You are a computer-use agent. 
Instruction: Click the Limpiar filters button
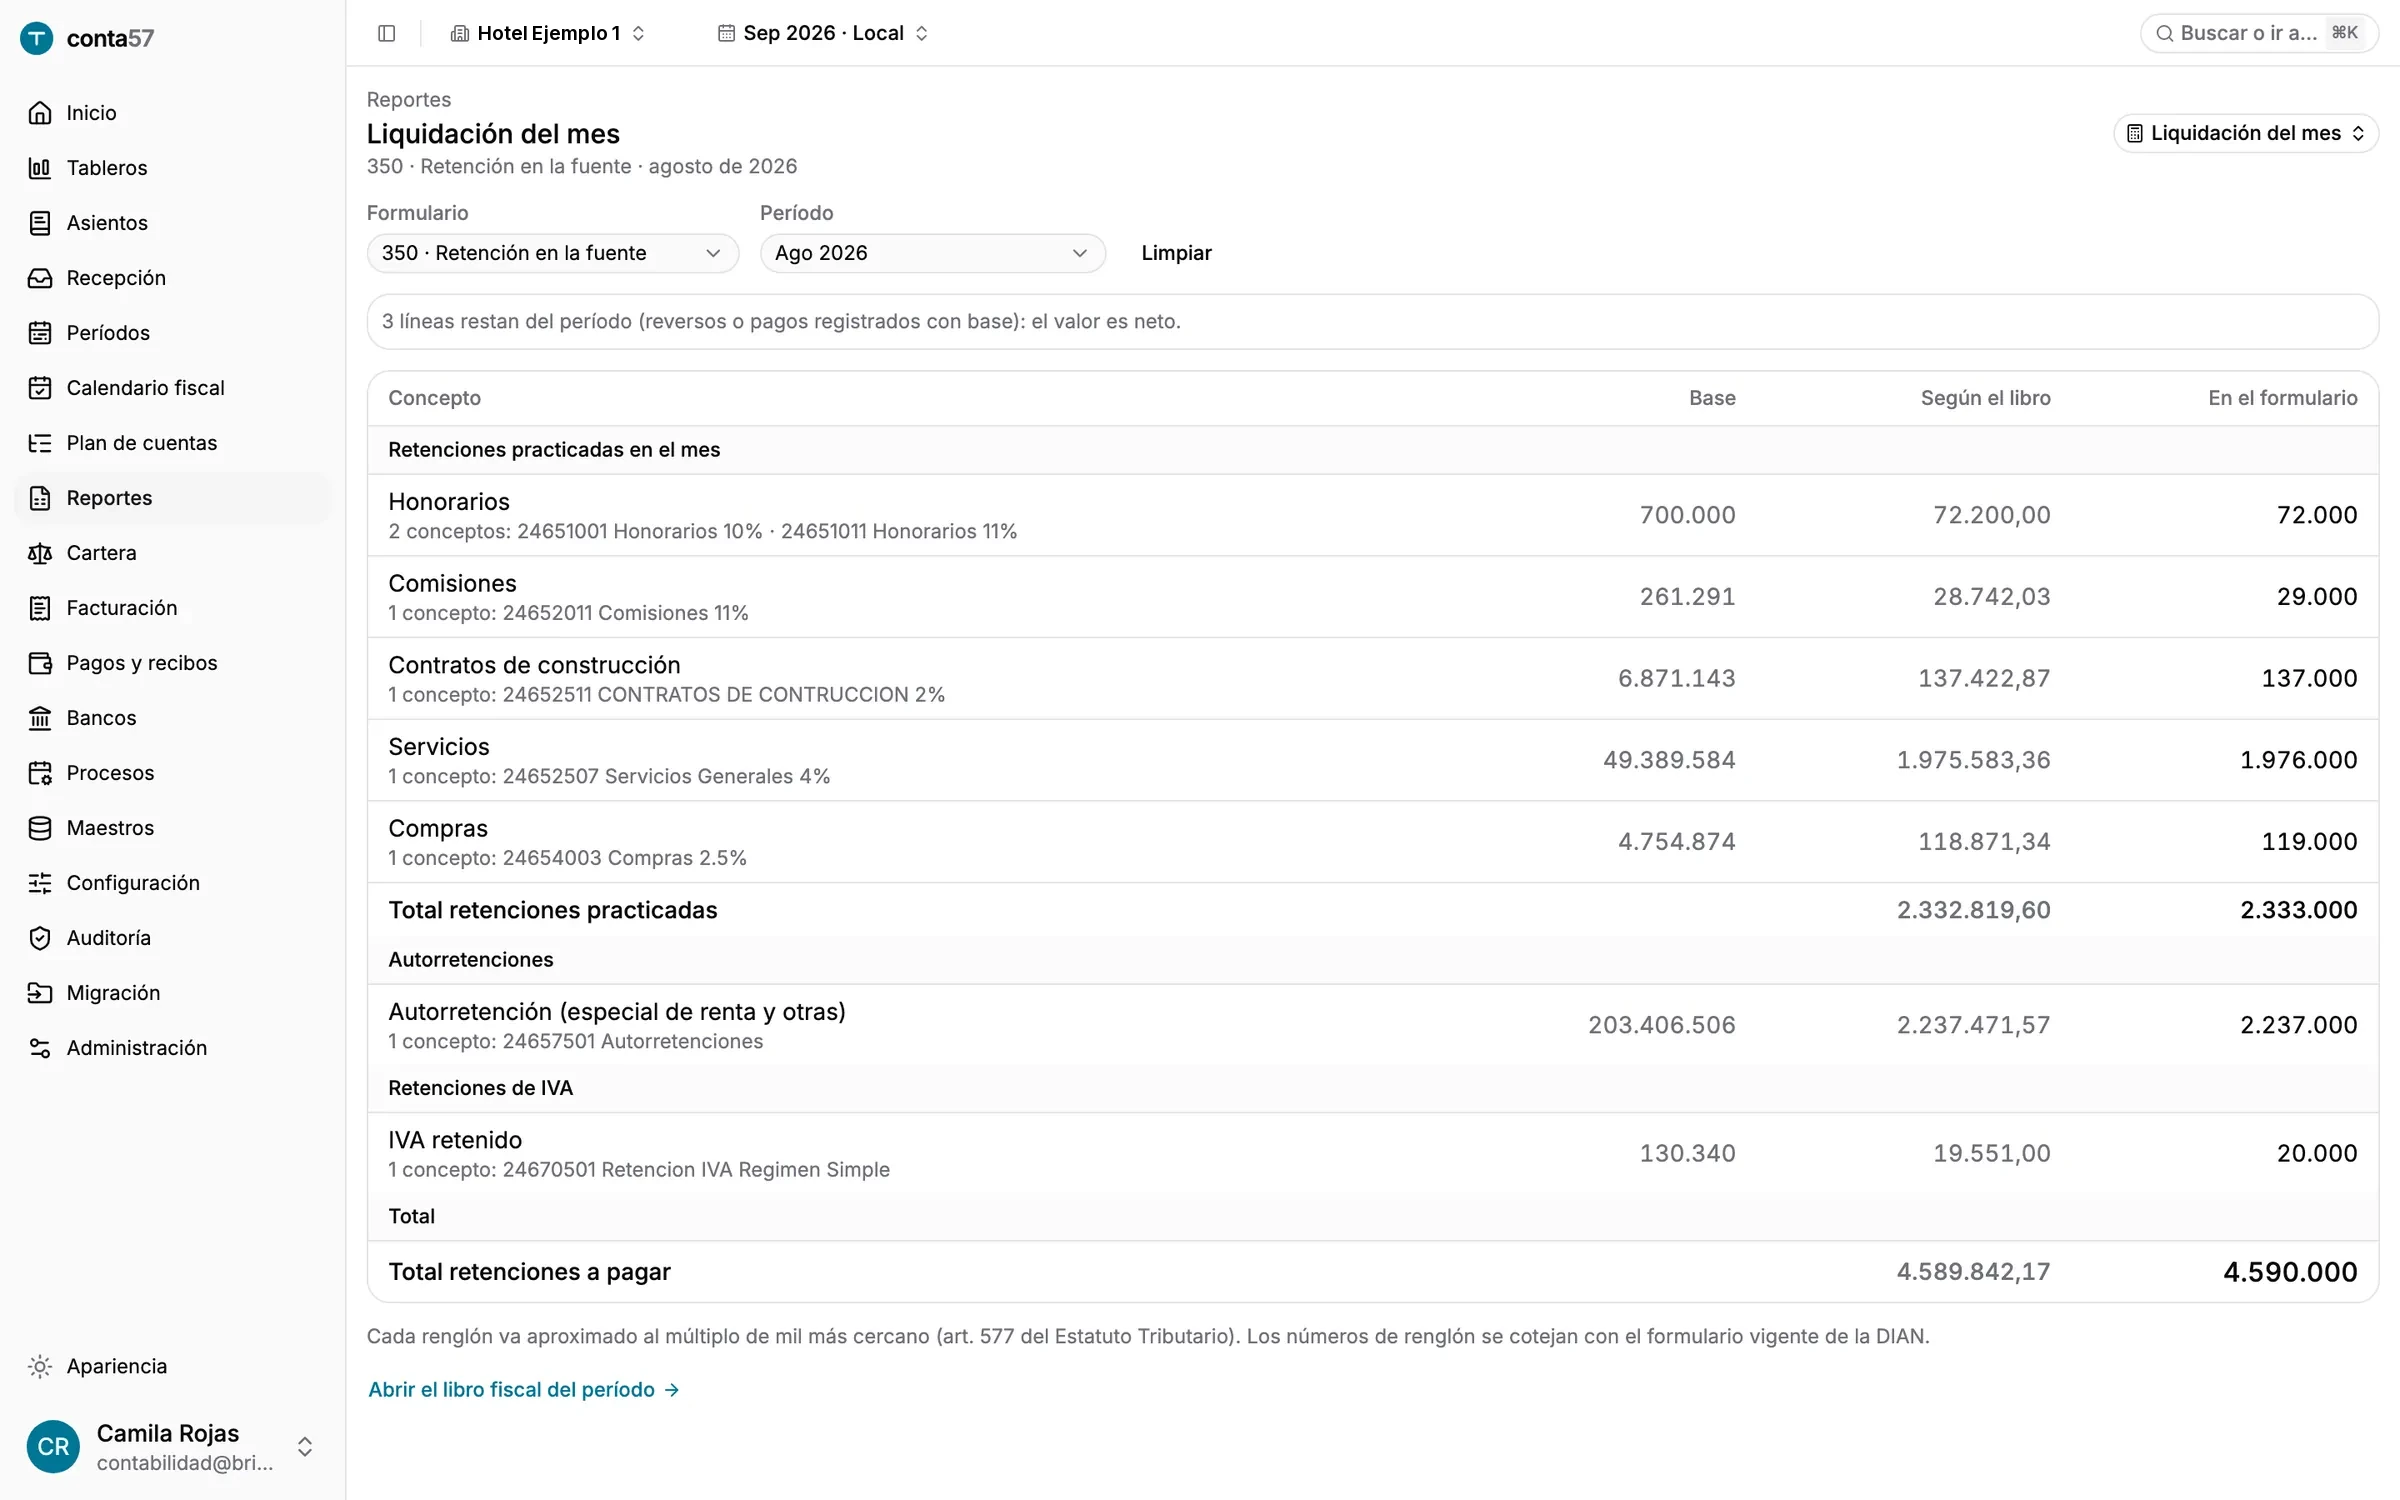(1176, 253)
